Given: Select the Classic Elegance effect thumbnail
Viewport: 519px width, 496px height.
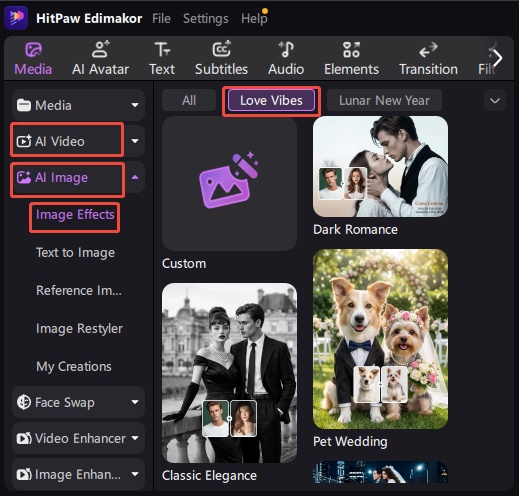Looking at the screenshot, I should point(229,373).
